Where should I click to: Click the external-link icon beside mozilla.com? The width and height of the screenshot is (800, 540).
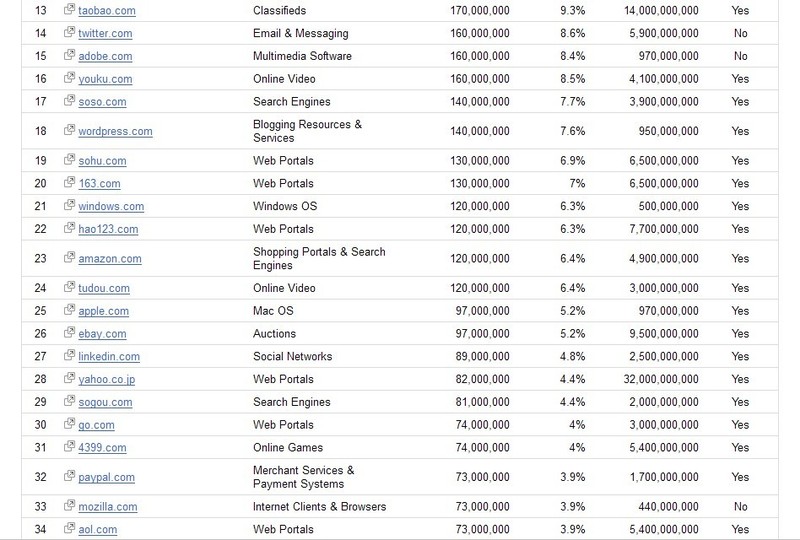69,506
